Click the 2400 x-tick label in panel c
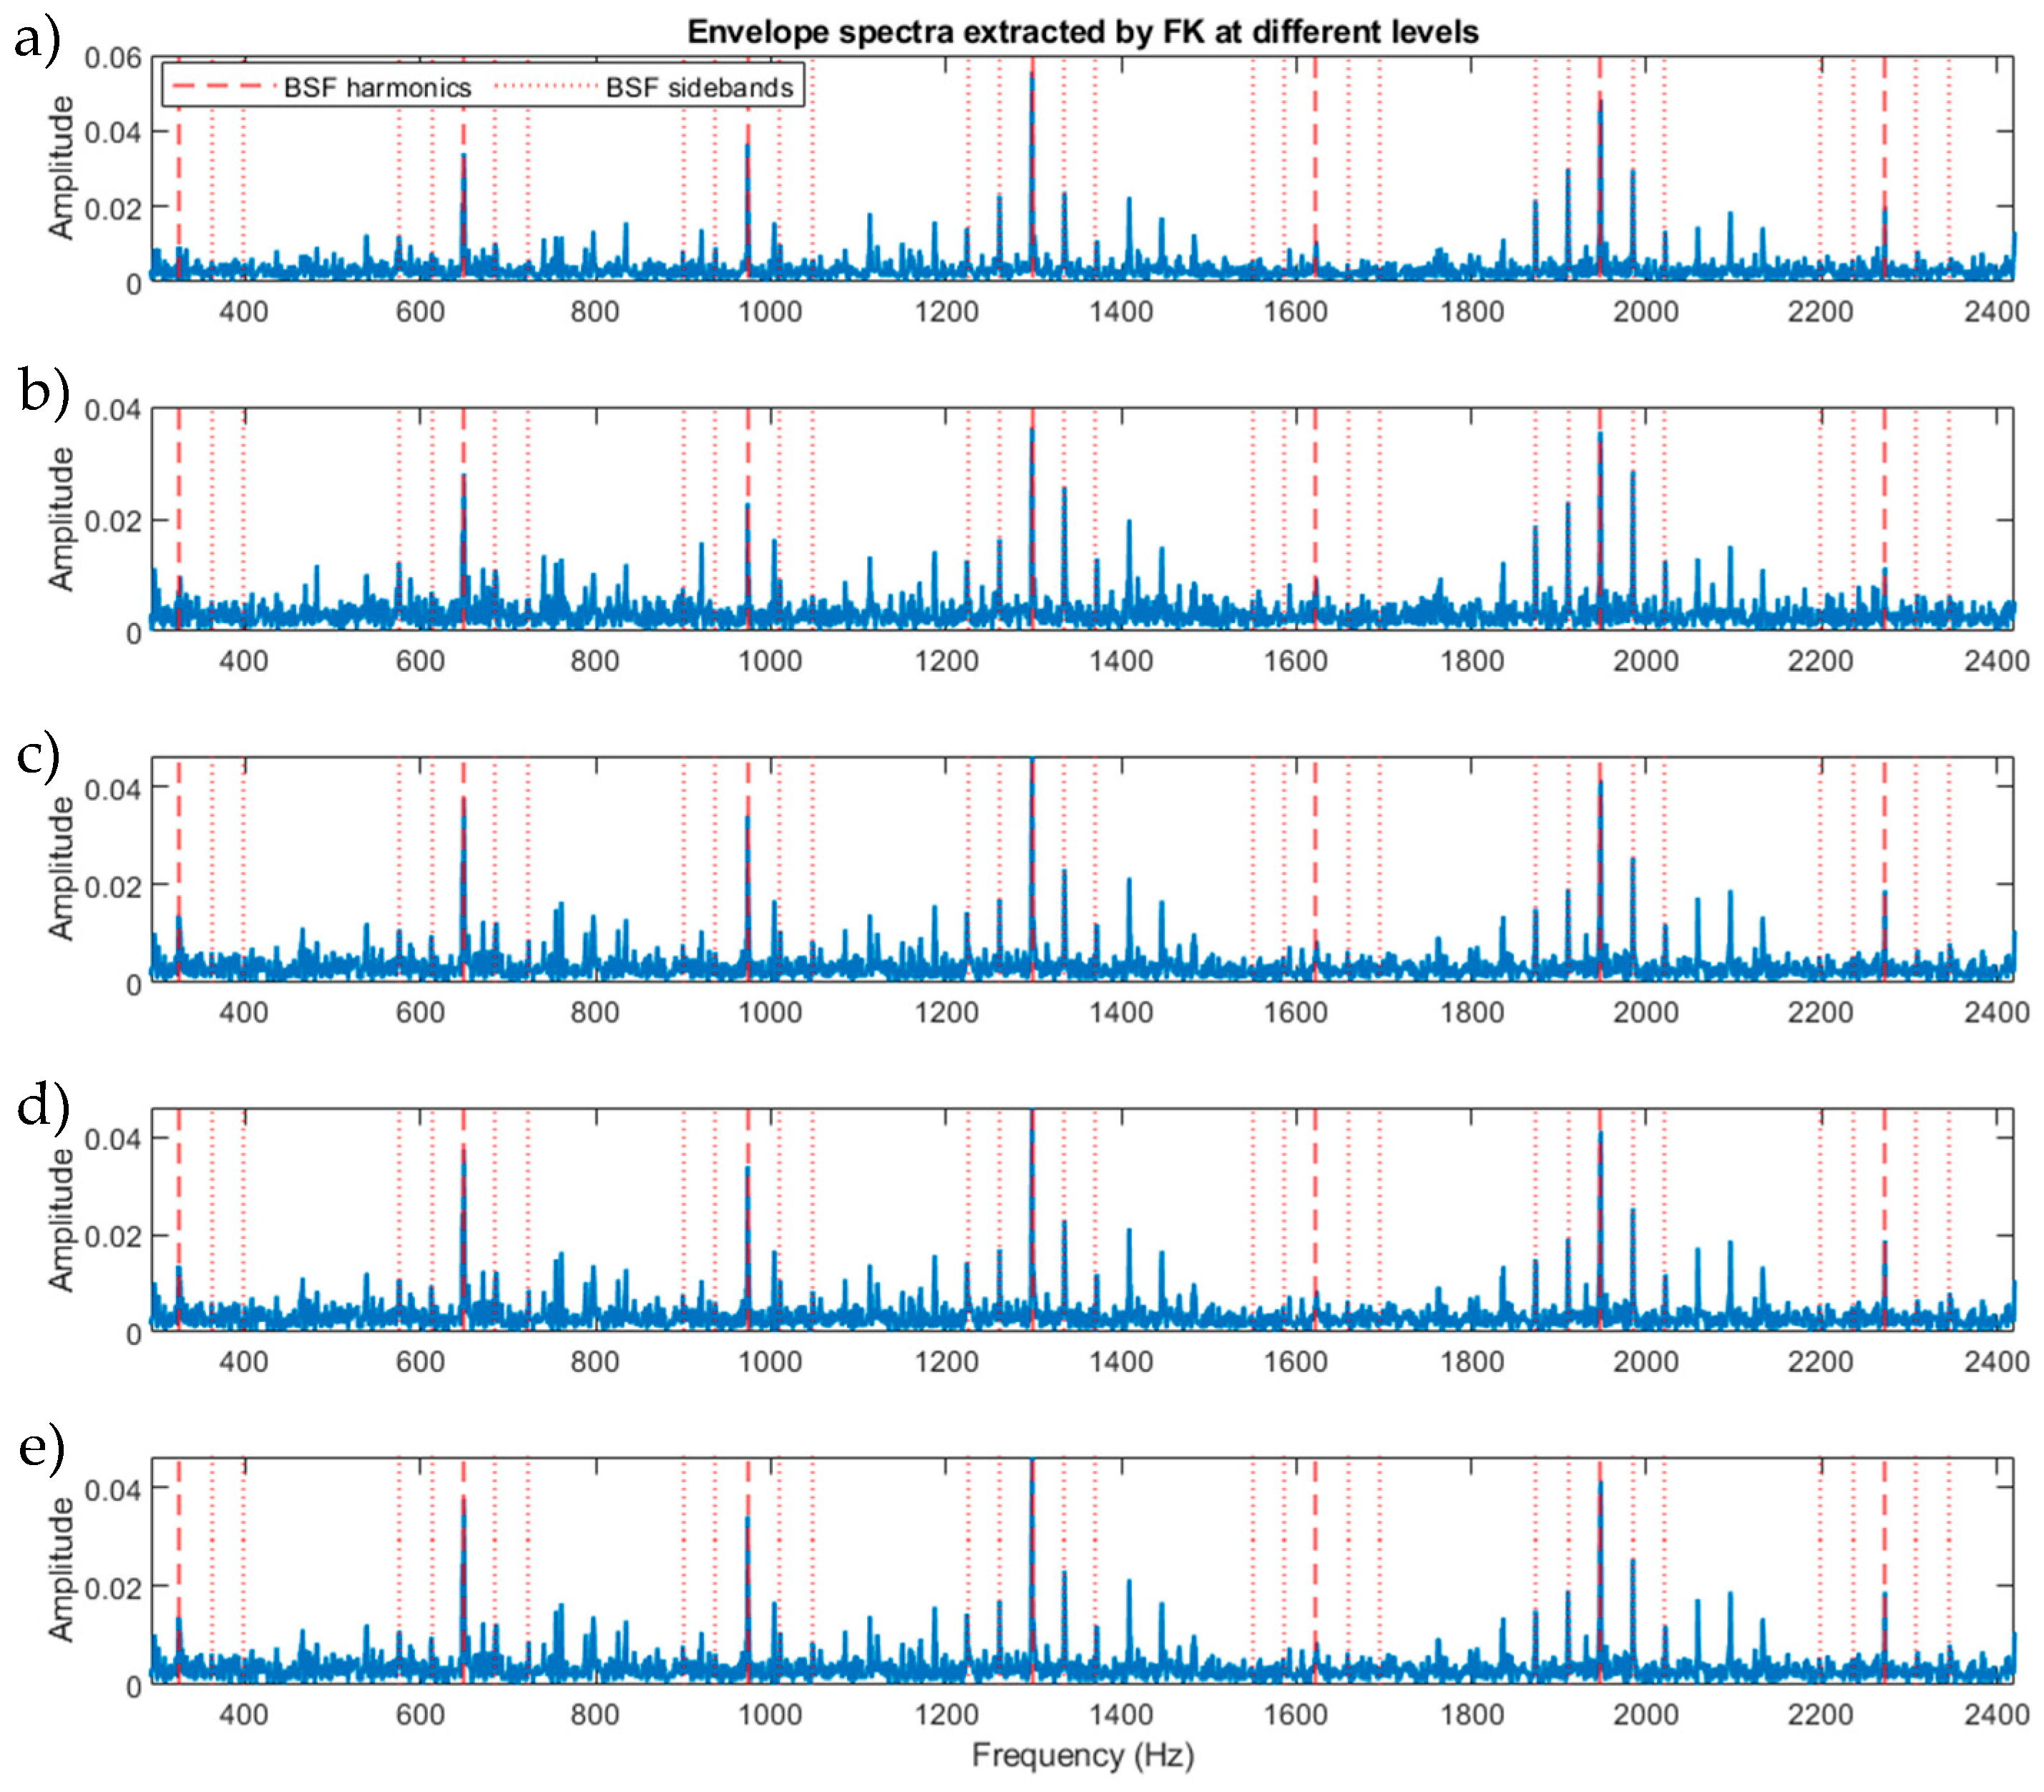Screen dimensions: 2044x1792 [1996, 1012]
